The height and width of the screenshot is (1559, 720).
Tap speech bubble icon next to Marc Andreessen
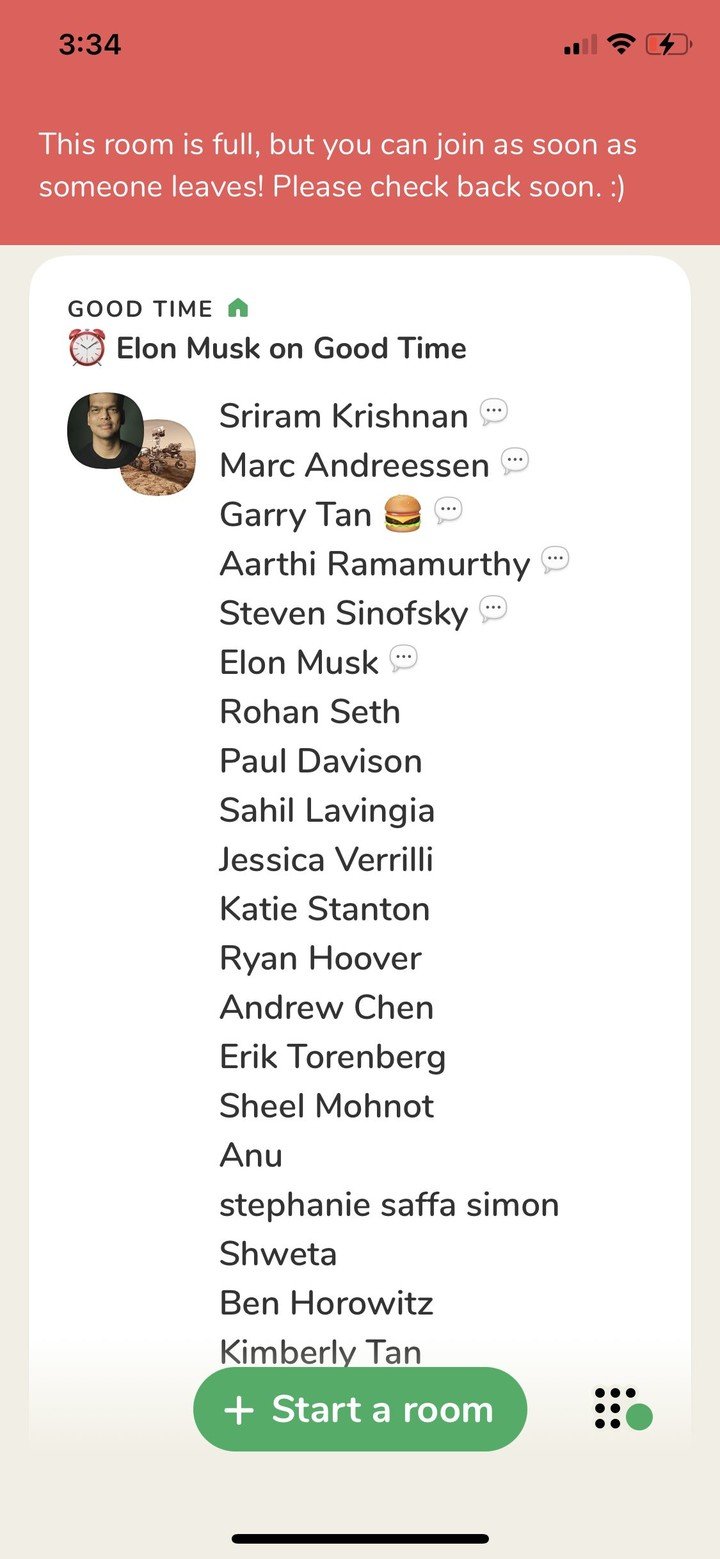tap(514, 461)
